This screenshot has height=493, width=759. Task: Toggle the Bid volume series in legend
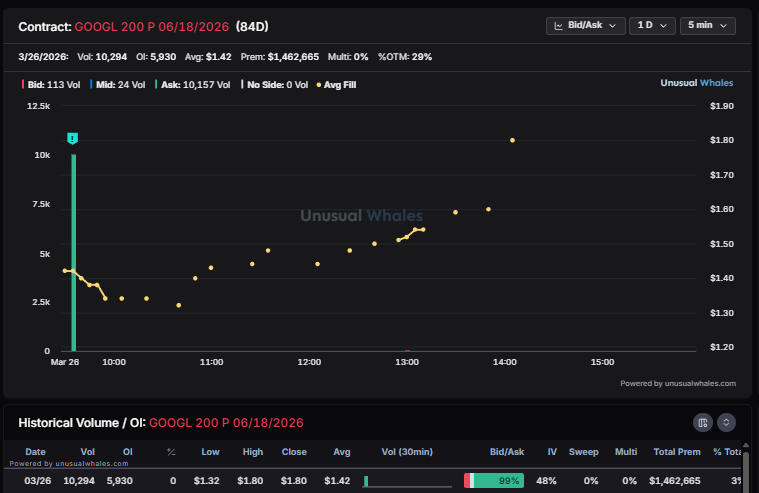pyautogui.click(x=52, y=85)
